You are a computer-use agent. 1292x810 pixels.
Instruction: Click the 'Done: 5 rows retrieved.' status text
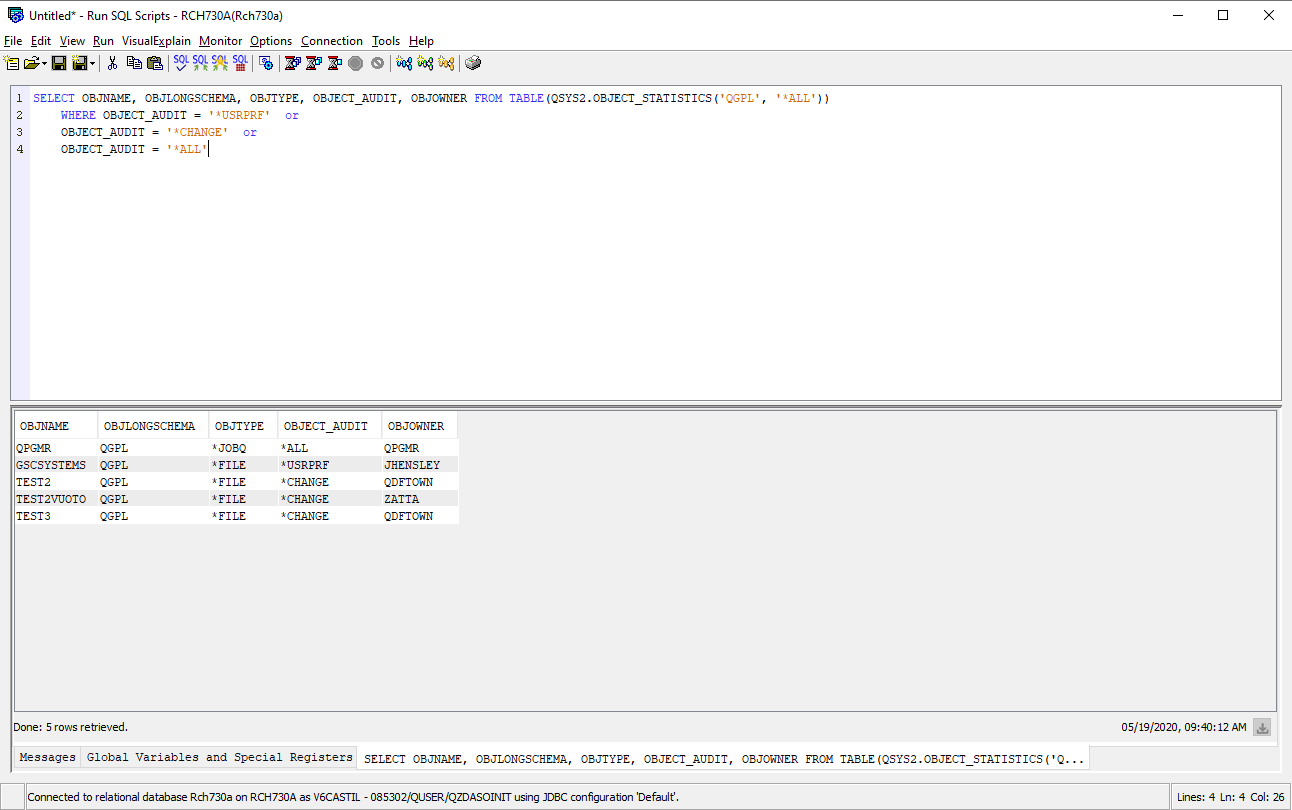(70, 727)
